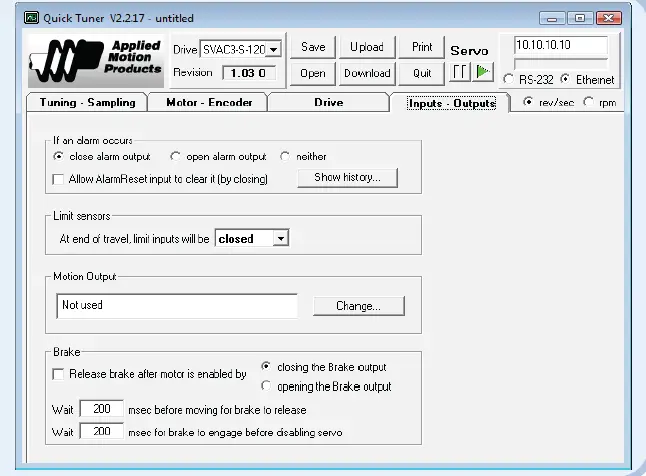The width and height of the screenshot is (646, 476).
Task: Select open alarm output option
Action: click(176, 157)
